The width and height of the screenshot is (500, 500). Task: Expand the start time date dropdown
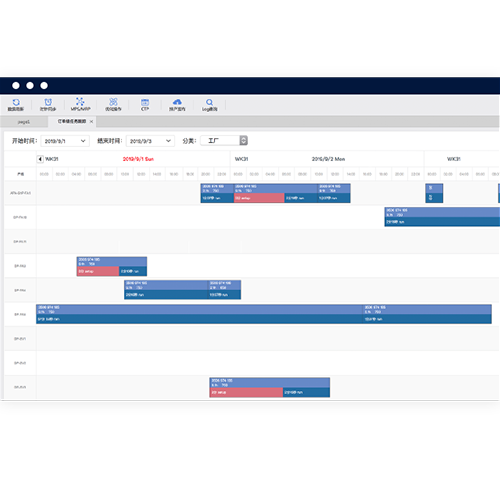83,141
